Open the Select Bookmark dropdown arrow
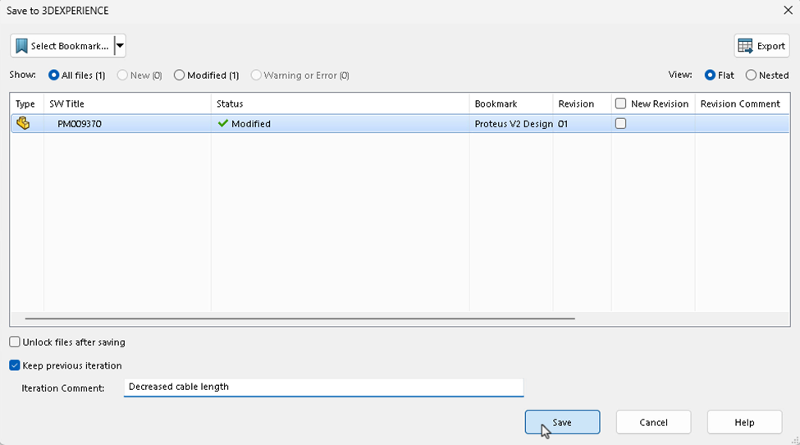The width and height of the screenshot is (800, 445). coord(120,46)
